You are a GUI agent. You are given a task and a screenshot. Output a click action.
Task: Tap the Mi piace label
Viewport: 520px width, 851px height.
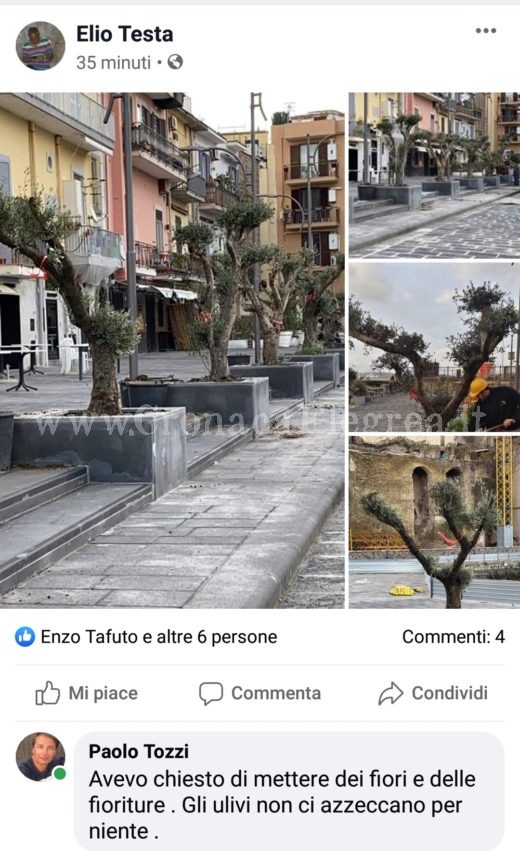[x=103, y=693]
